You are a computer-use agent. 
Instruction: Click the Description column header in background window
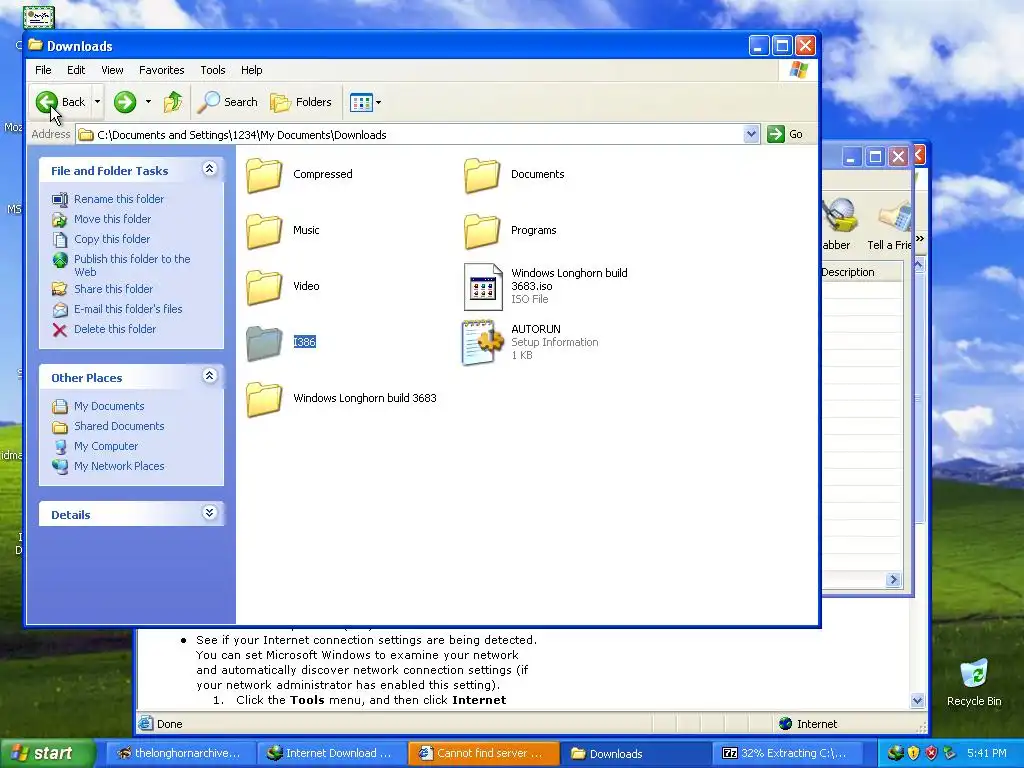pyautogui.click(x=862, y=272)
